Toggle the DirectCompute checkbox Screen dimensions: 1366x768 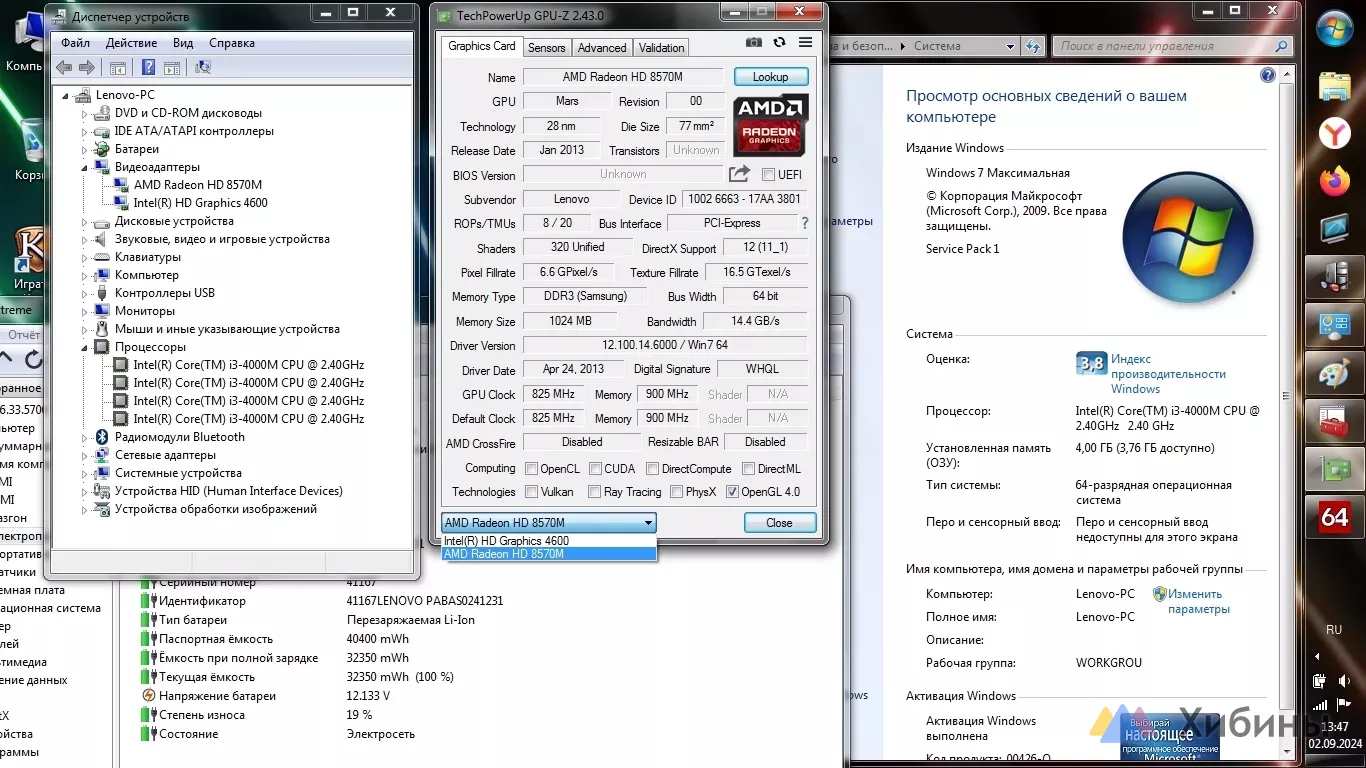coord(652,469)
